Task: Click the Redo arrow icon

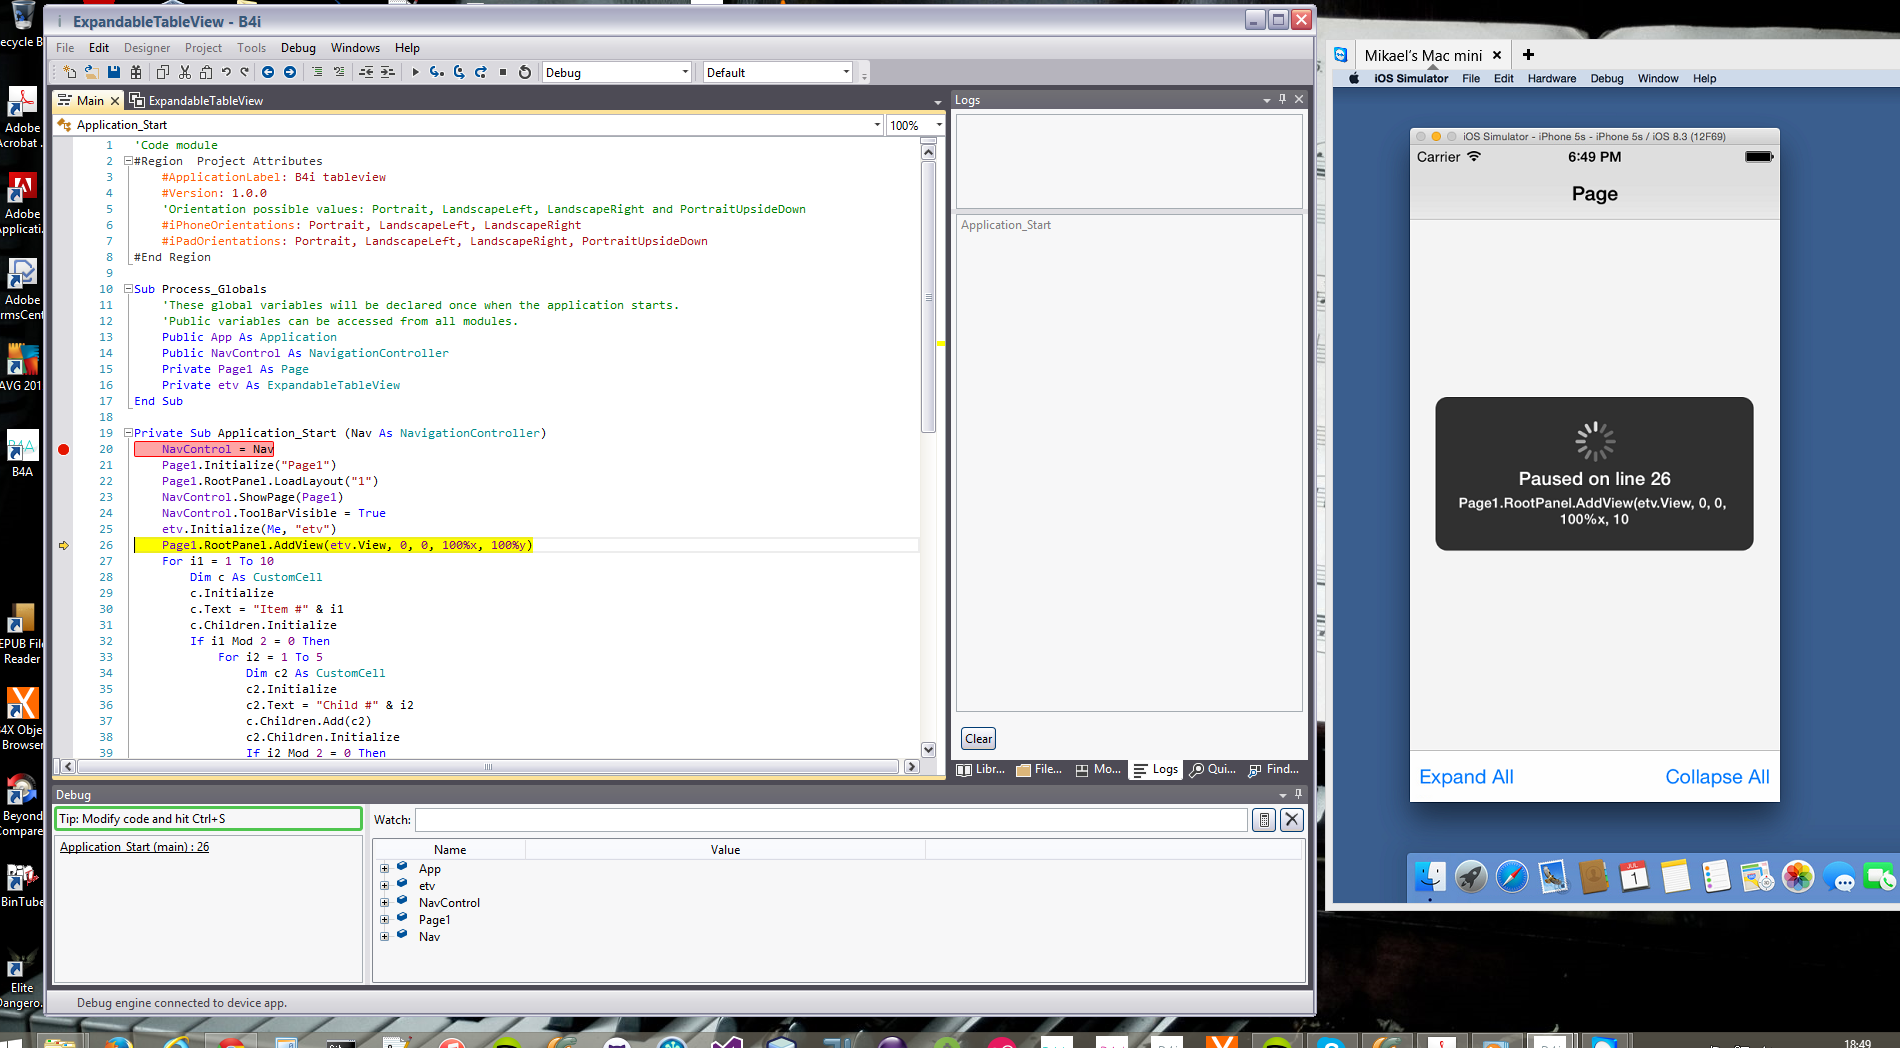Action: click(x=245, y=72)
